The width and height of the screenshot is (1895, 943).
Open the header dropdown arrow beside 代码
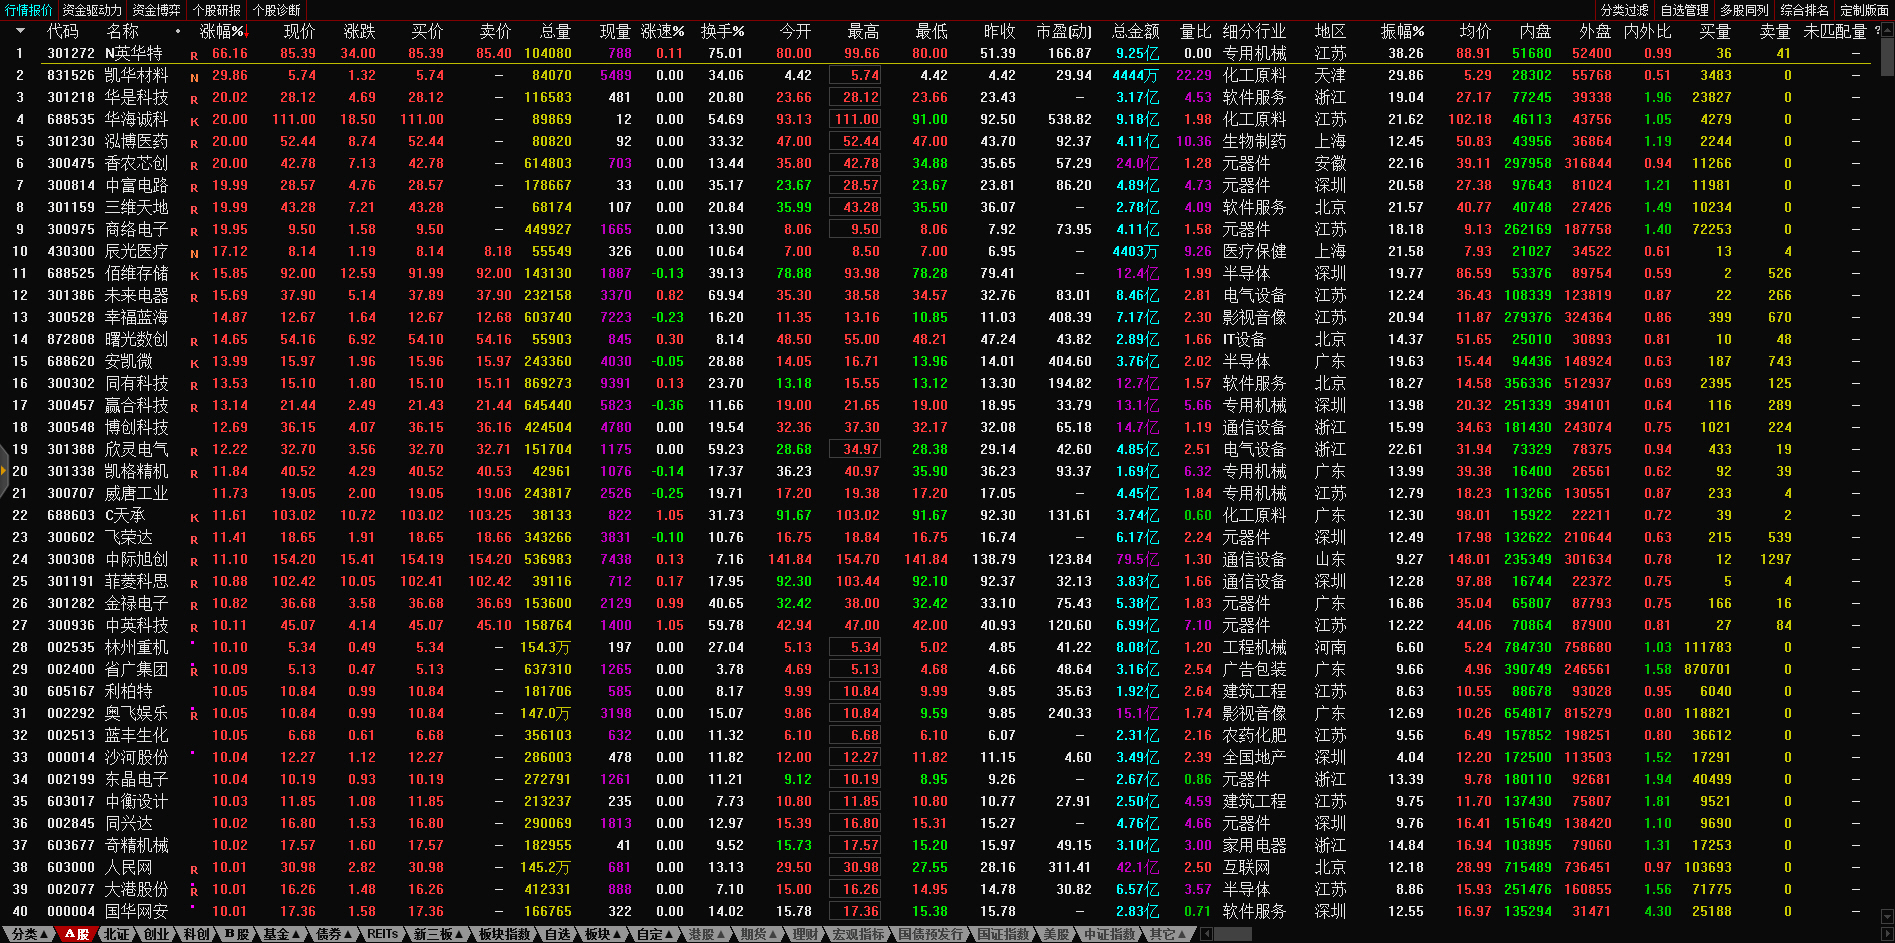(x=20, y=31)
